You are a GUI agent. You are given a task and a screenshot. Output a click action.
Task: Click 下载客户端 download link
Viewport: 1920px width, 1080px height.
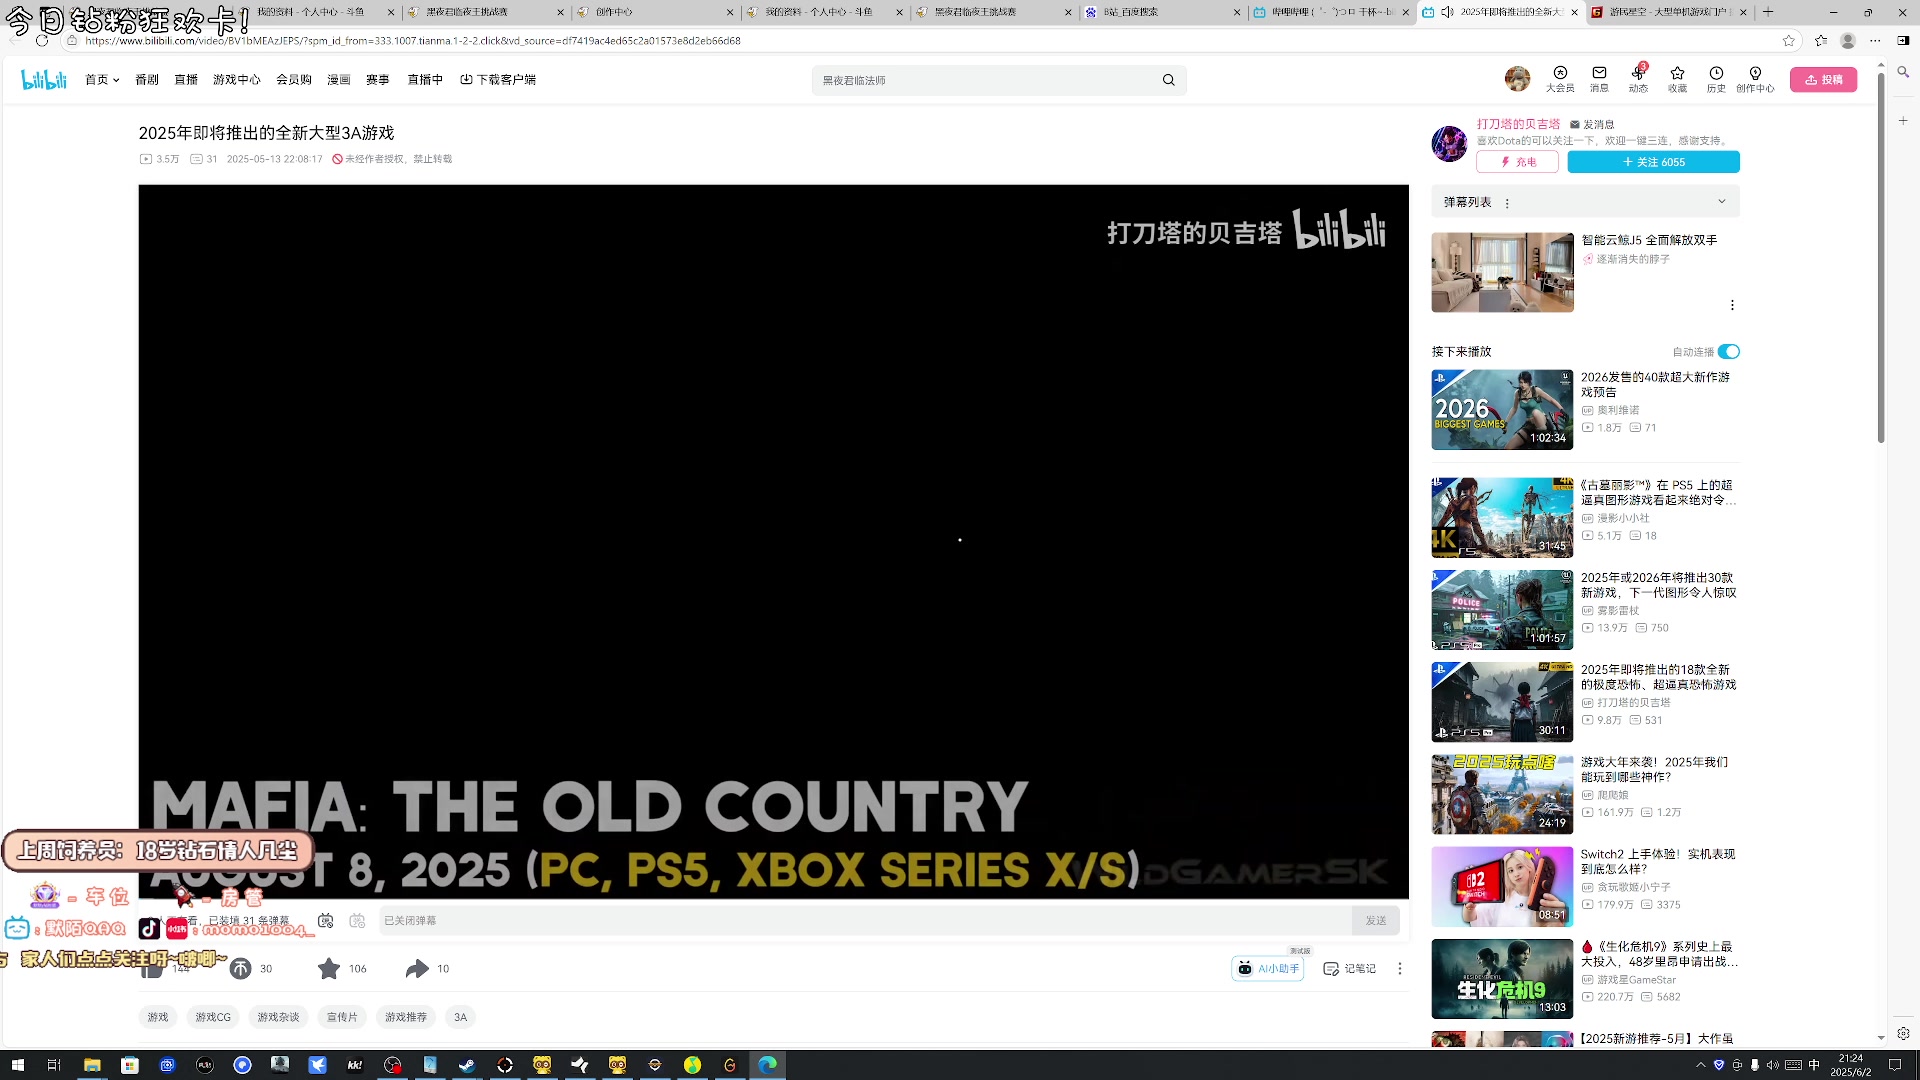498,80
